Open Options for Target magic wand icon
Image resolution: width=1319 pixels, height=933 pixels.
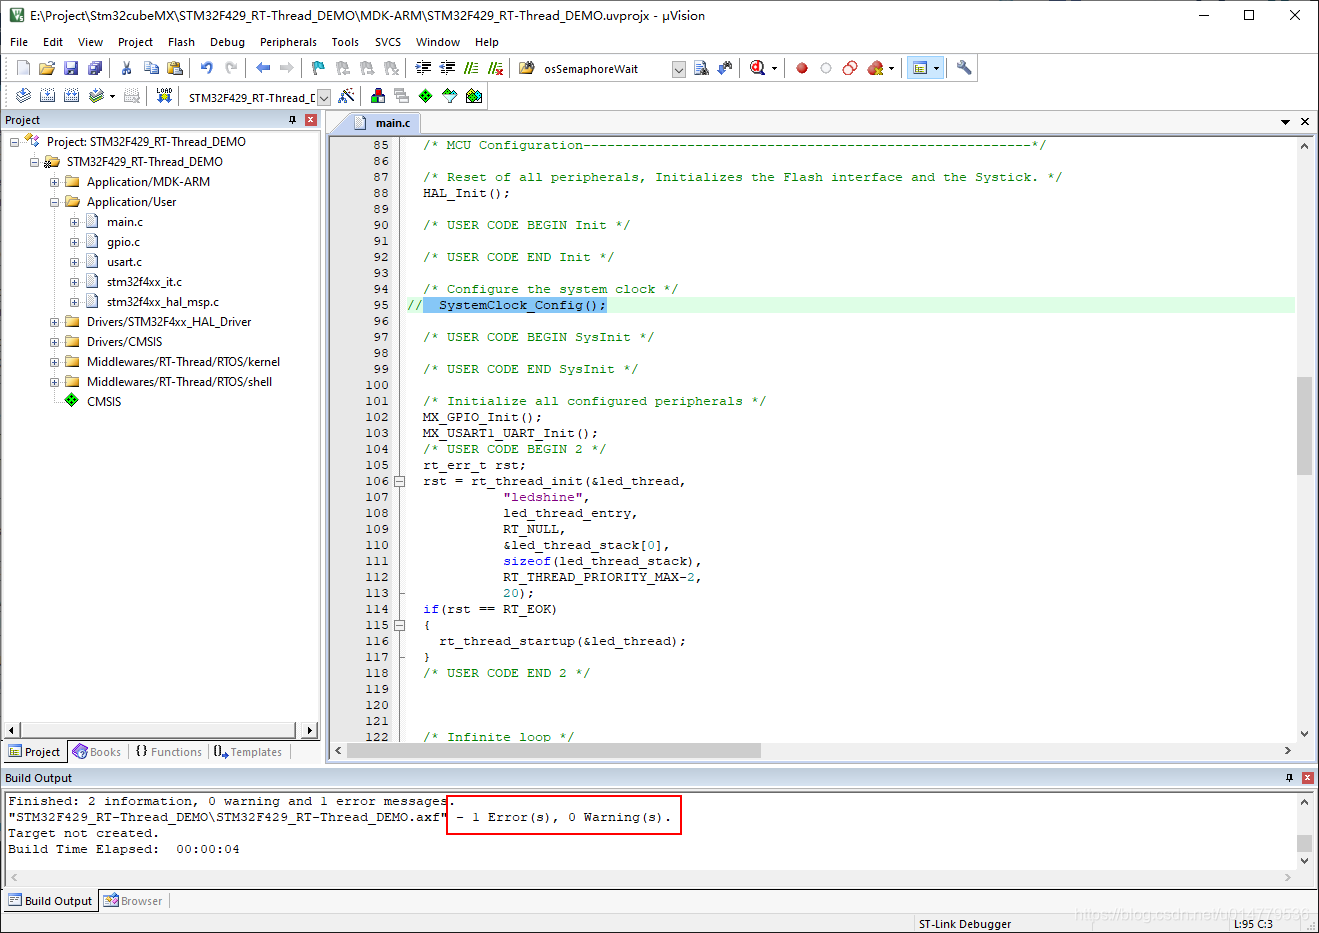(x=346, y=96)
